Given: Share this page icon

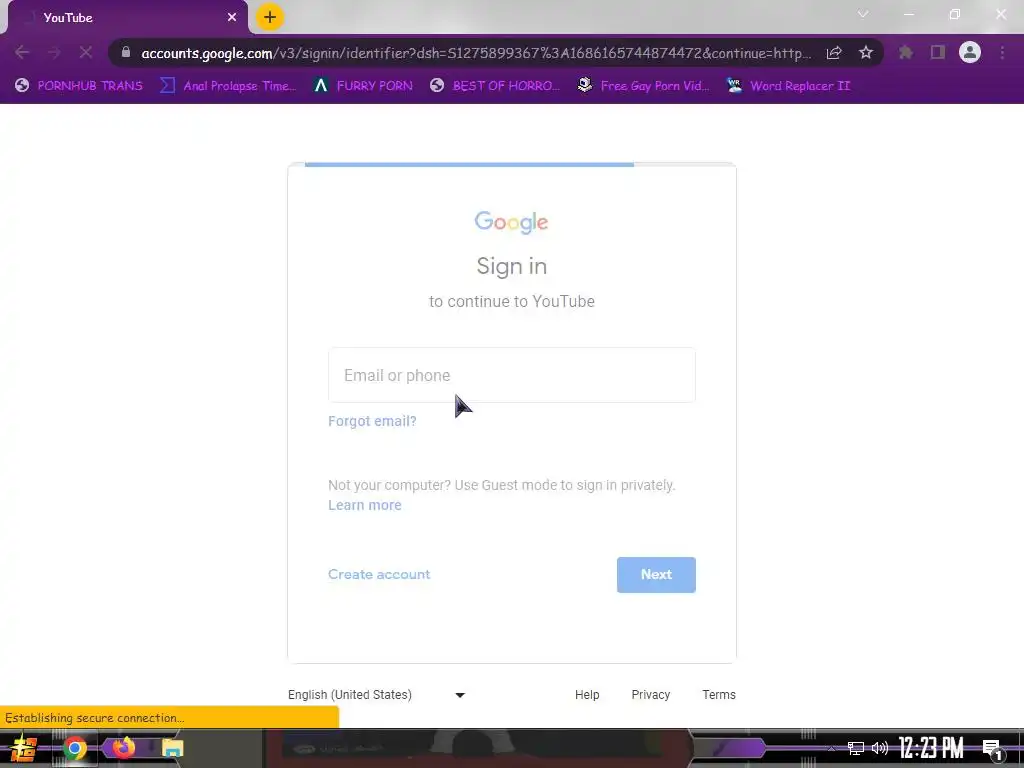Looking at the screenshot, I should tap(834, 53).
